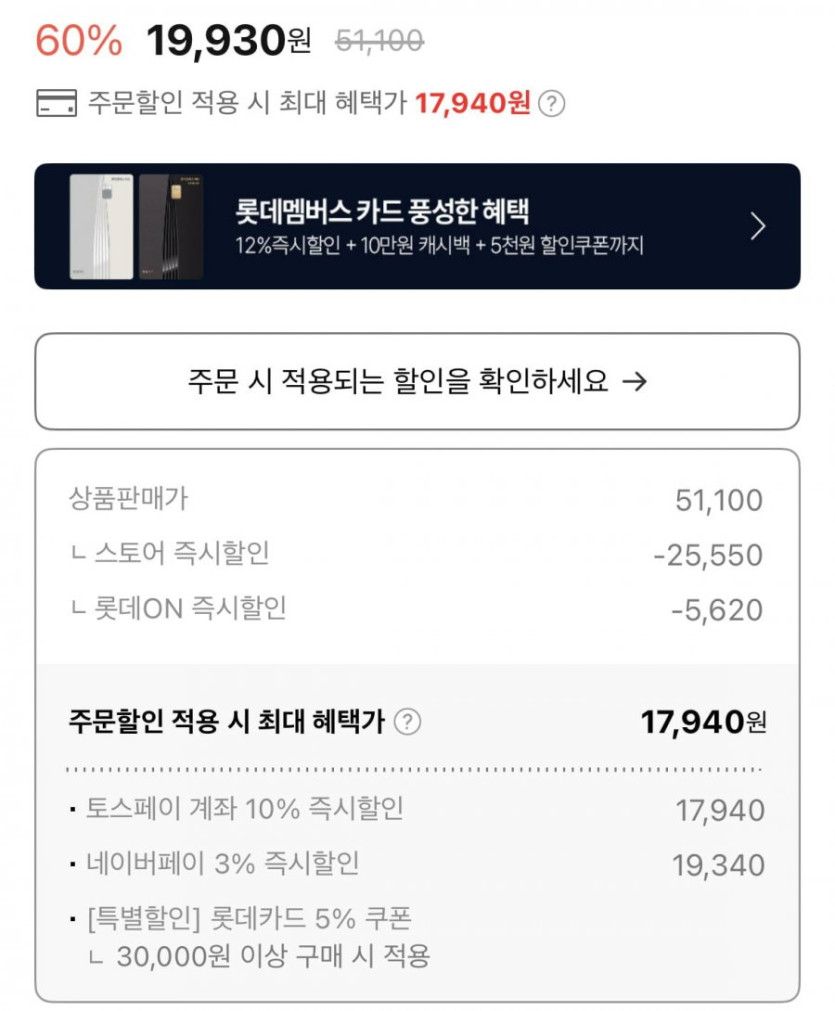The height and width of the screenshot is (1011, 835).
Task: Open the Lotte Members card banner chevron
Action: [757, 227]
